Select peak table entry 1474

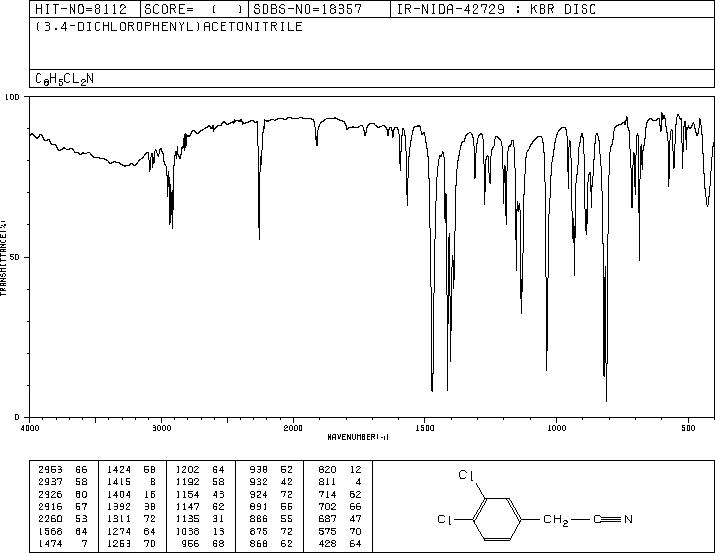pos(62,543)
